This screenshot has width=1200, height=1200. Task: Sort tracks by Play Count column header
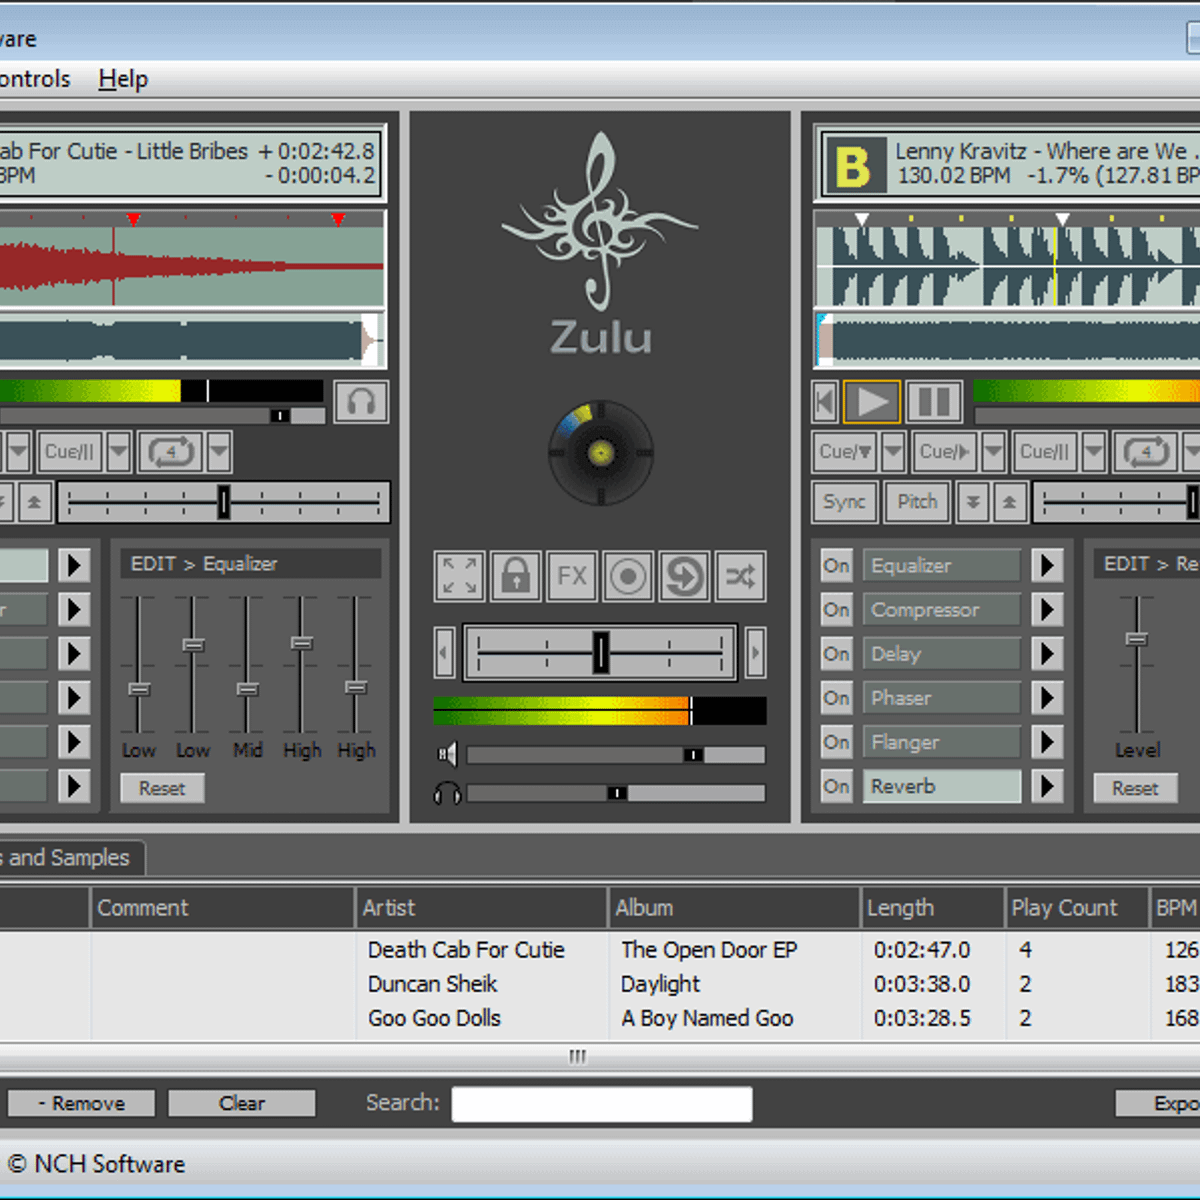tap(1075, 908)
